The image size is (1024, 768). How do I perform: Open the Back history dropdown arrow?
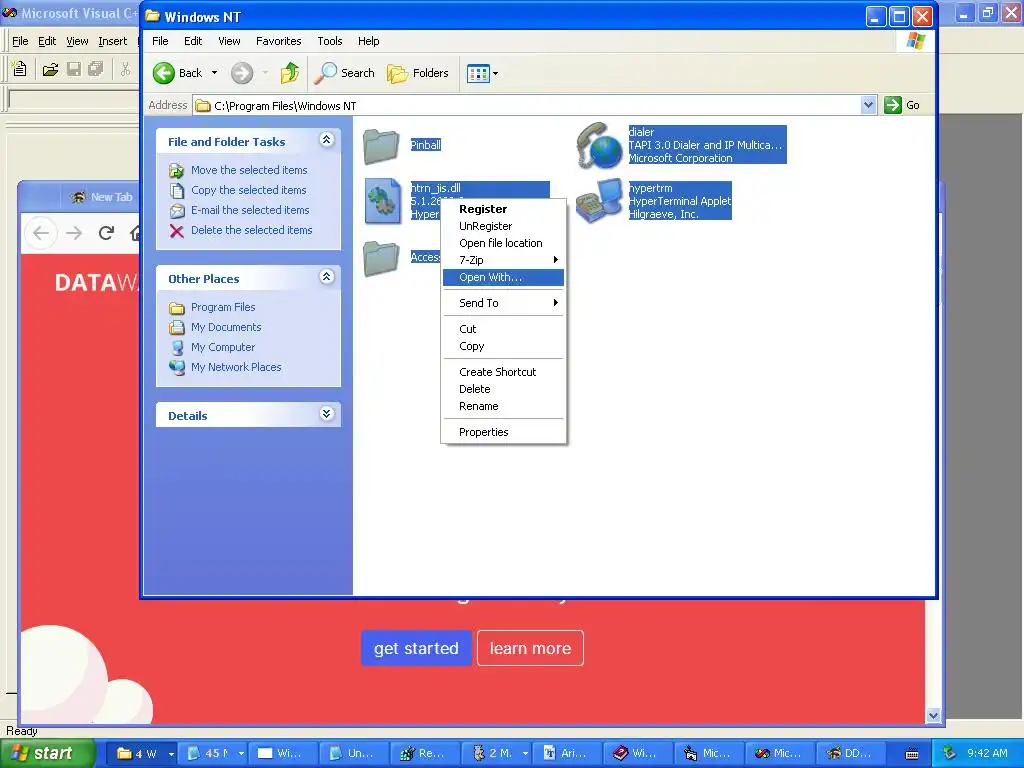tap(214, 73)
